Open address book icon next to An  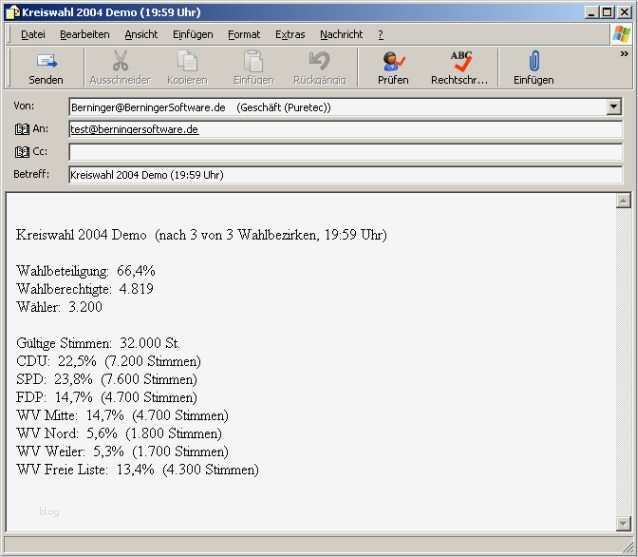point(22,129)
